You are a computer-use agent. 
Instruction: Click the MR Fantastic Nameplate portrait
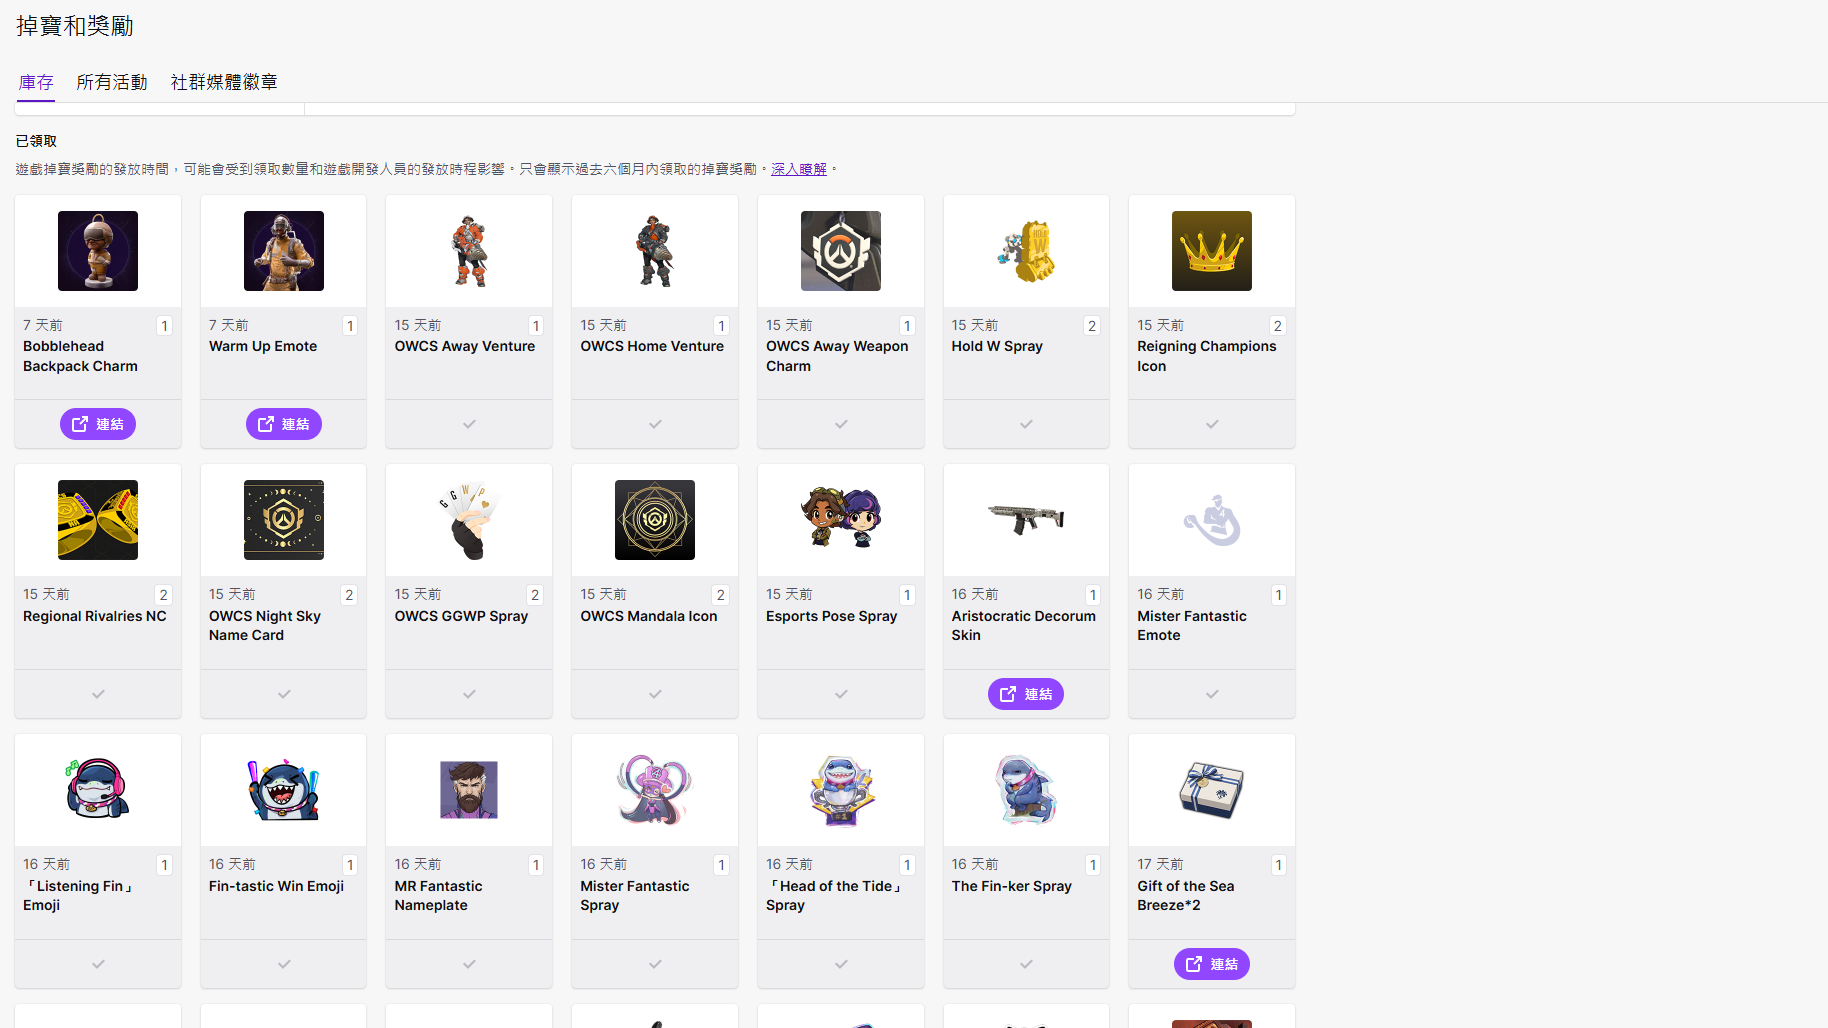pyautogui.click(x=469, y=790)
